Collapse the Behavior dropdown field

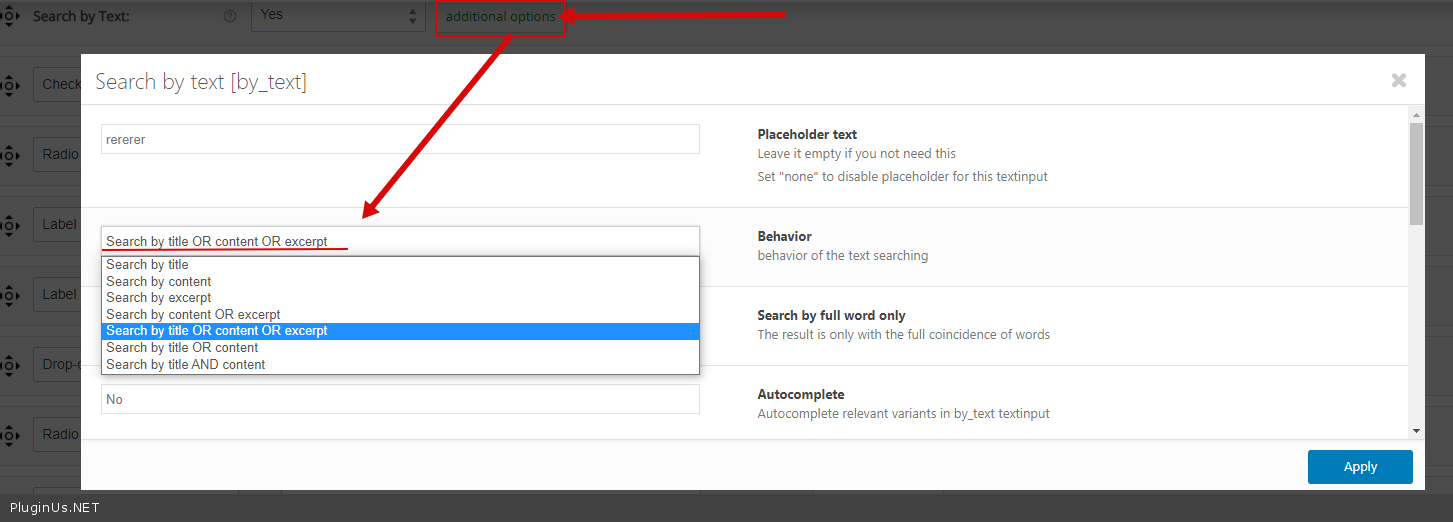click(x=400, y=241)
